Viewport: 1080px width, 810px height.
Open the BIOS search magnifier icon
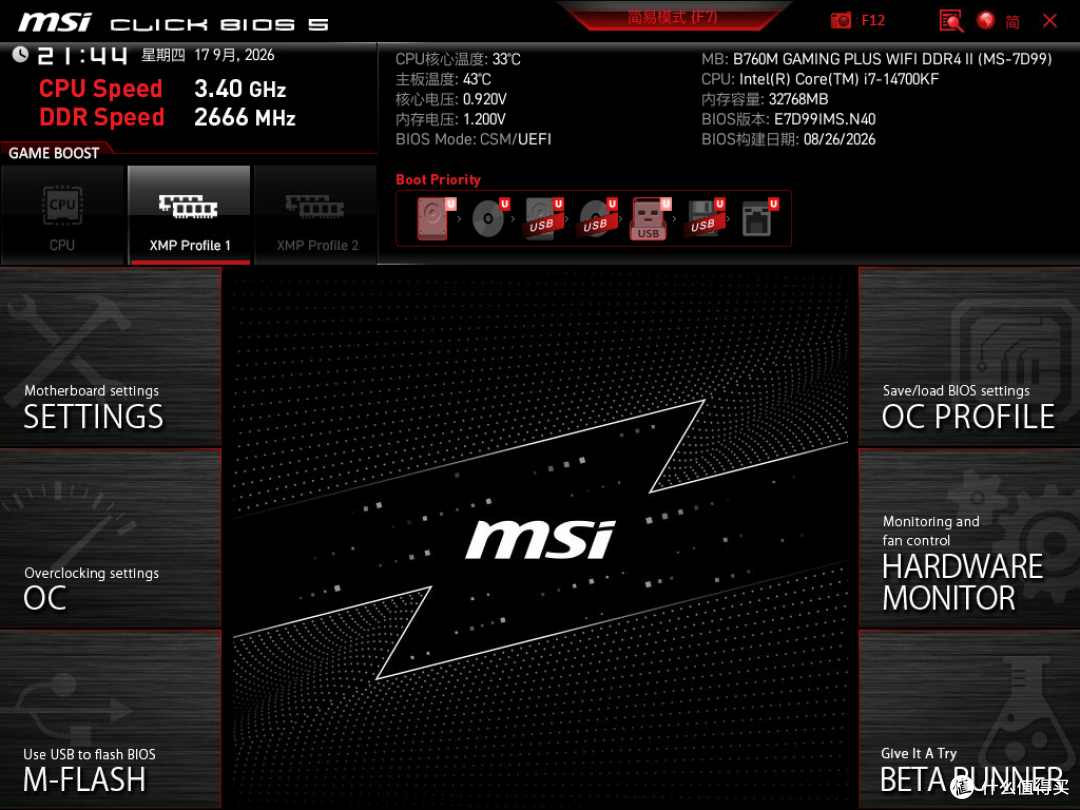coord(951,21)
